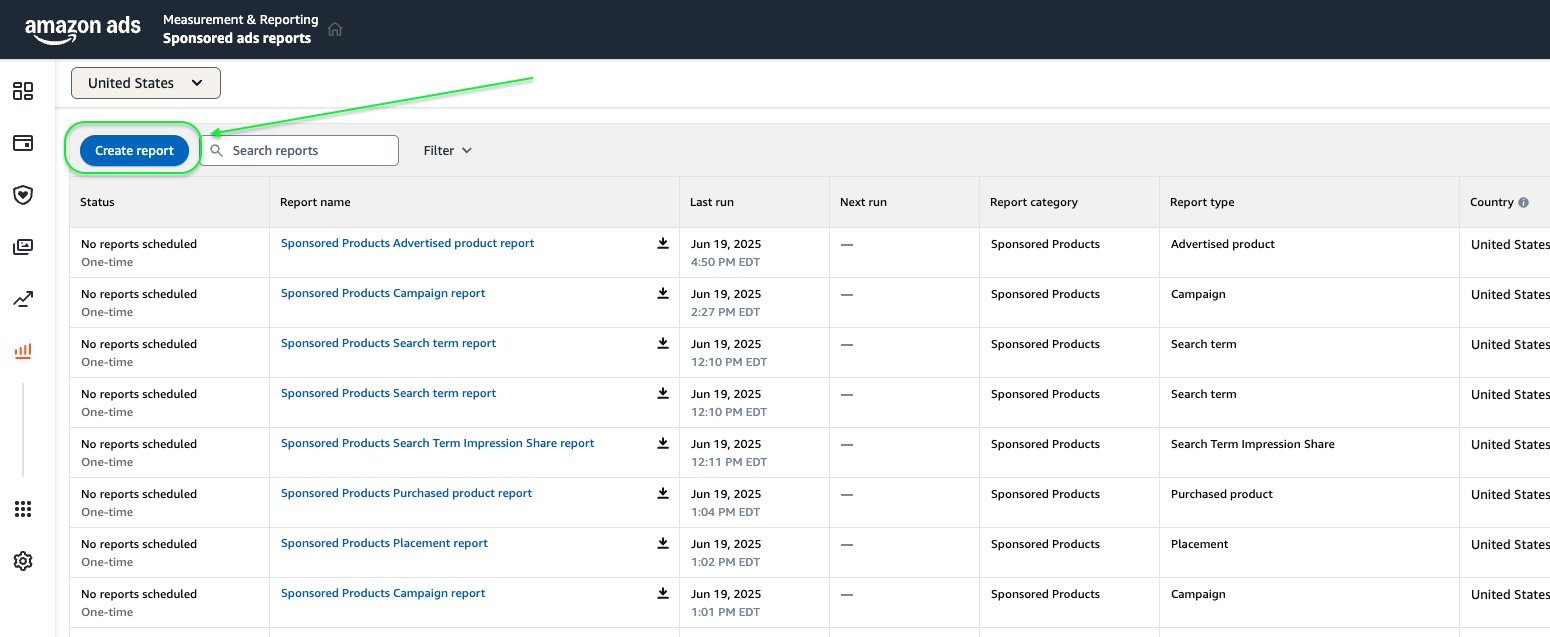1550x637 pixels.
Task: Open the creative assets sidebar icon
Action: pos(23,247)
